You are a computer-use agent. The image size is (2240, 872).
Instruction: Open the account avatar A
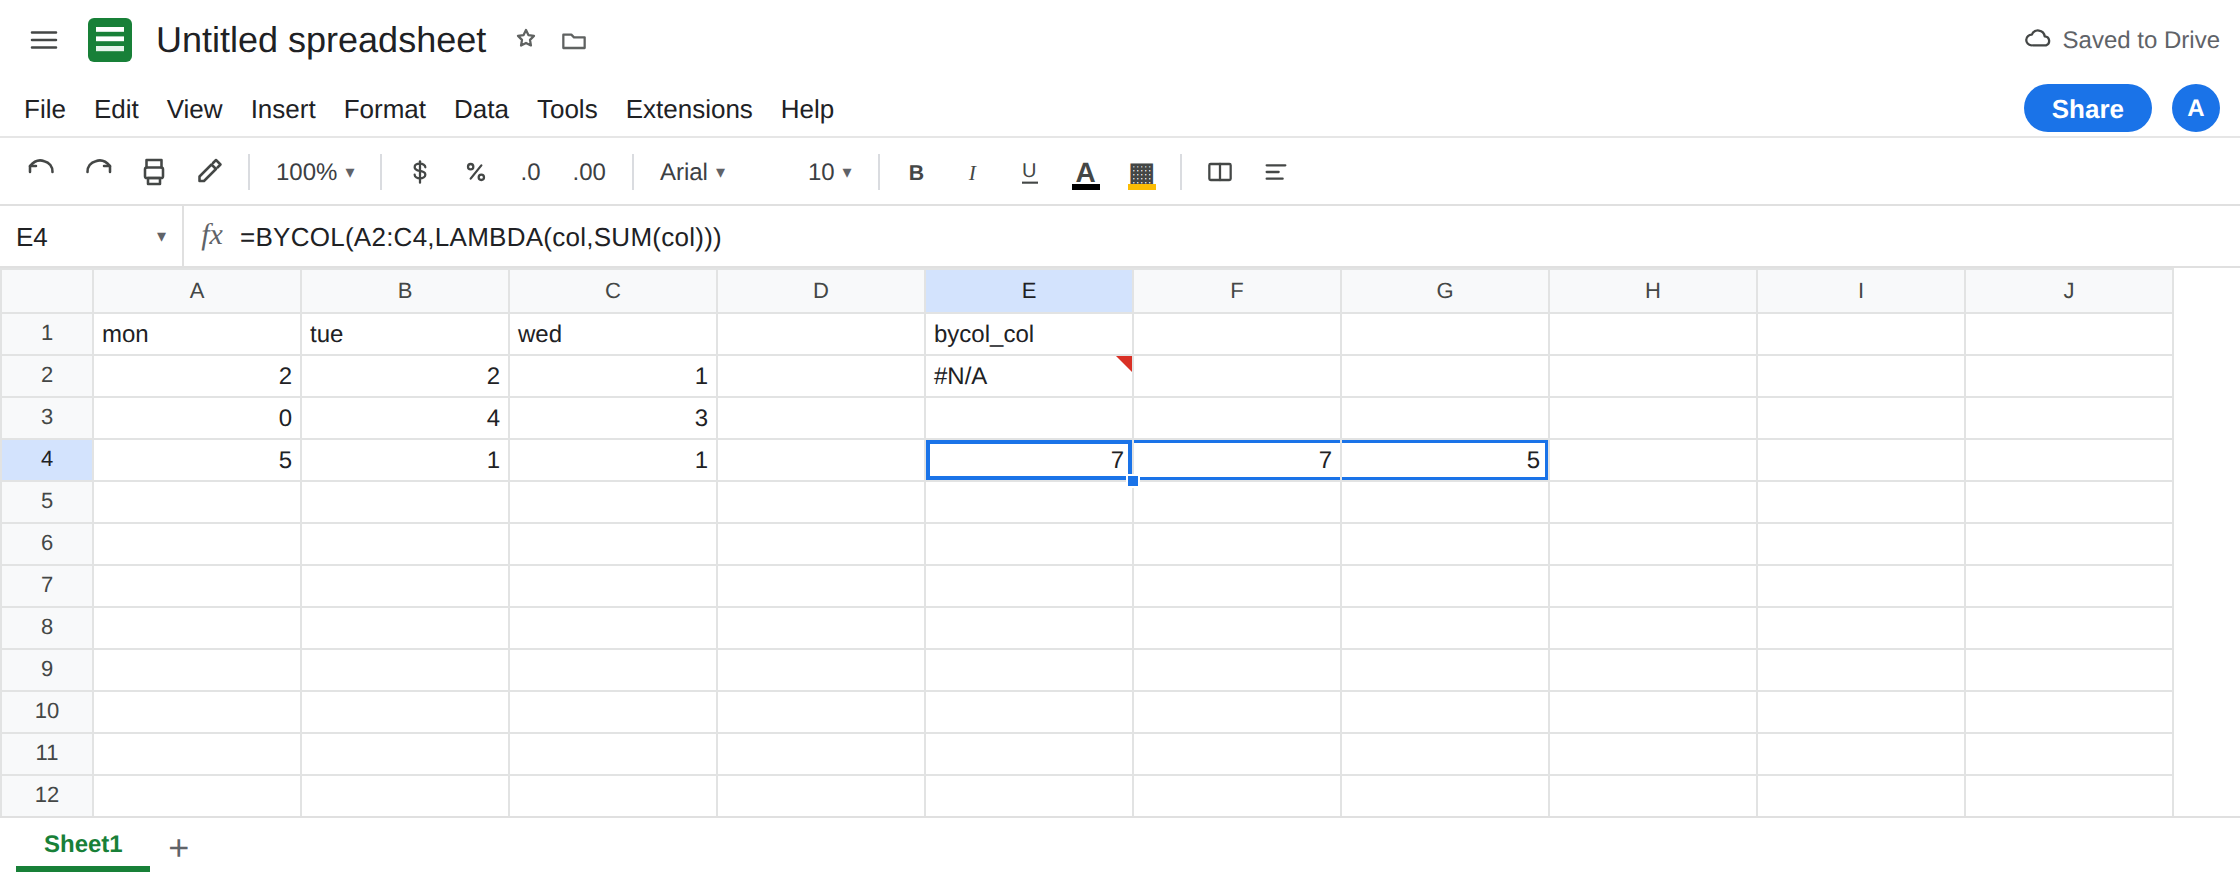point(2196,108)
